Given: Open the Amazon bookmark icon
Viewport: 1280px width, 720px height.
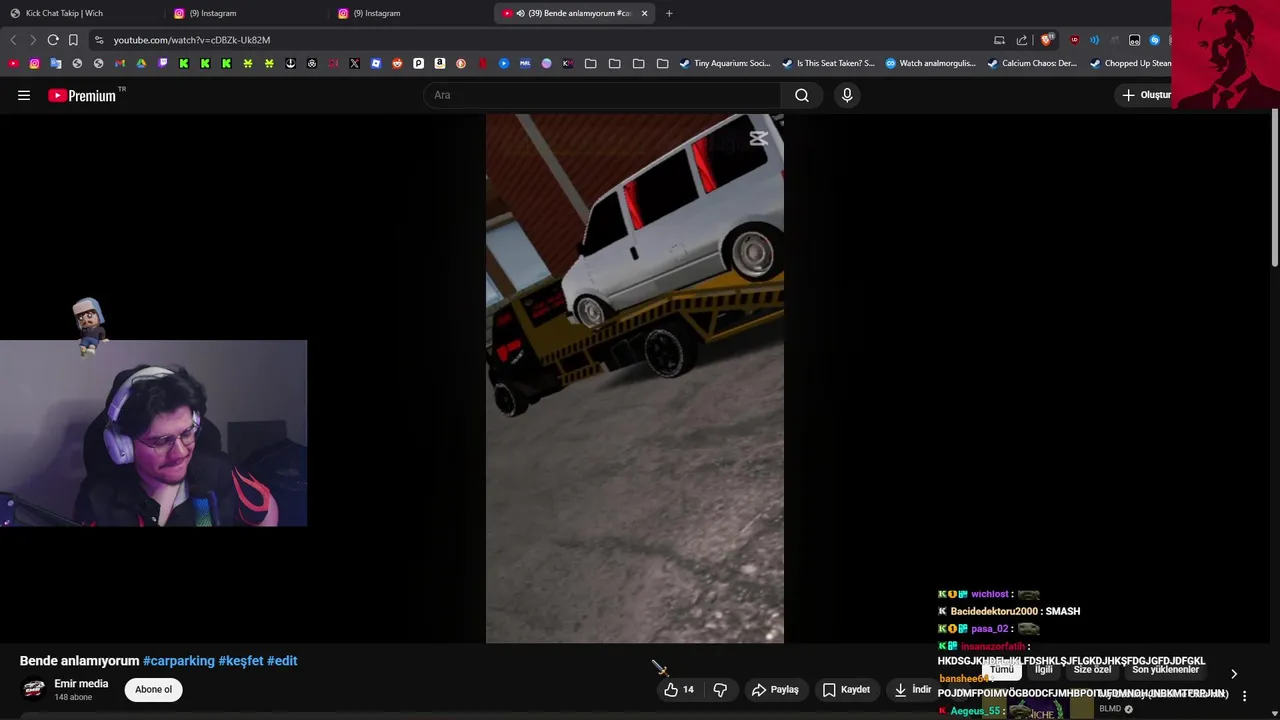Looking at the screenshot, I should pyautogui.click(x=440, y=63).
